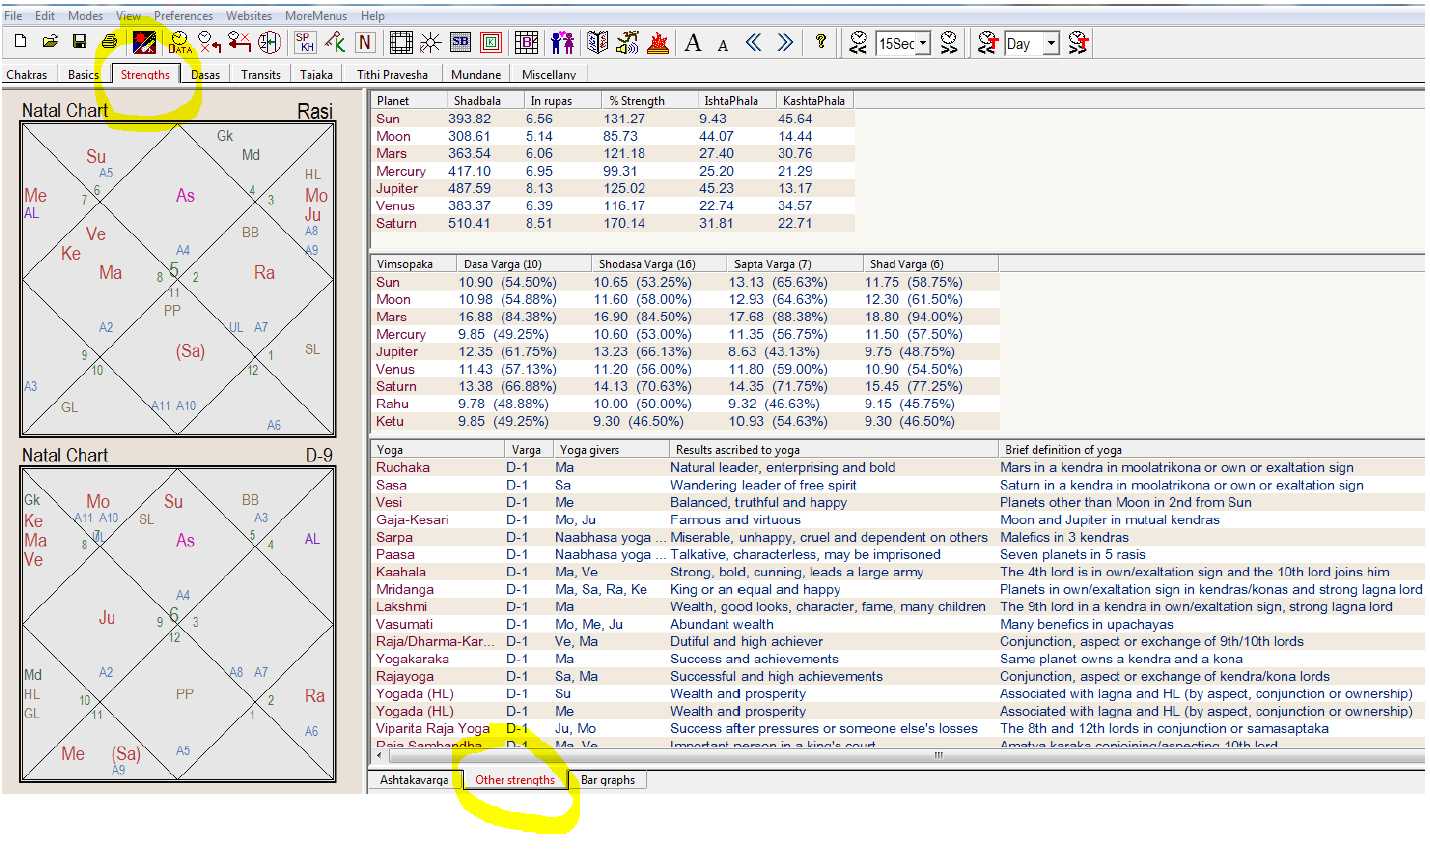Click the yellow question mark help icon
The height and width of the screenshot is (855, 1430).
821,42
